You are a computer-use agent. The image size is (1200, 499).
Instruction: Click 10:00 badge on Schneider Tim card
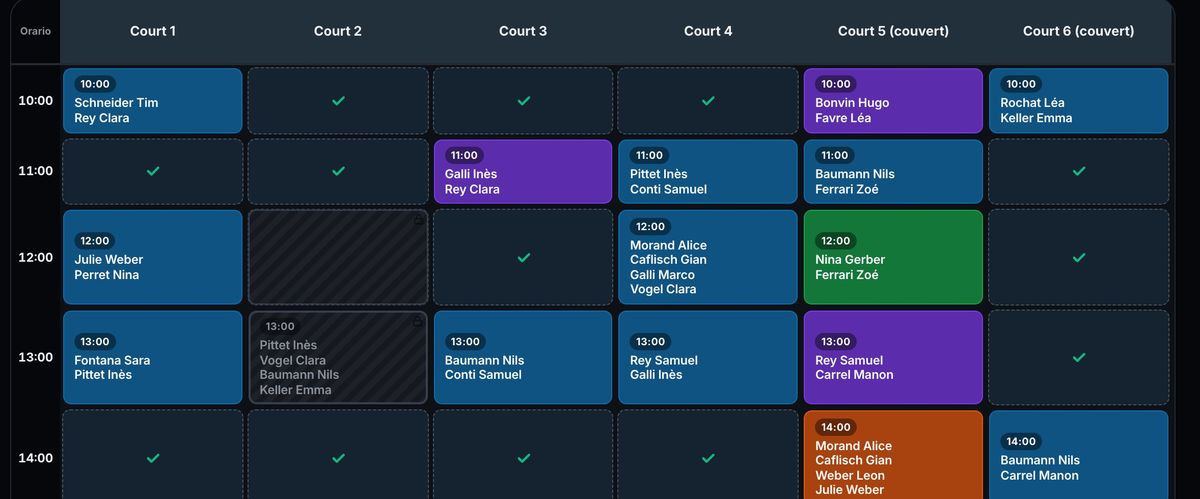(x=95, y=84)
